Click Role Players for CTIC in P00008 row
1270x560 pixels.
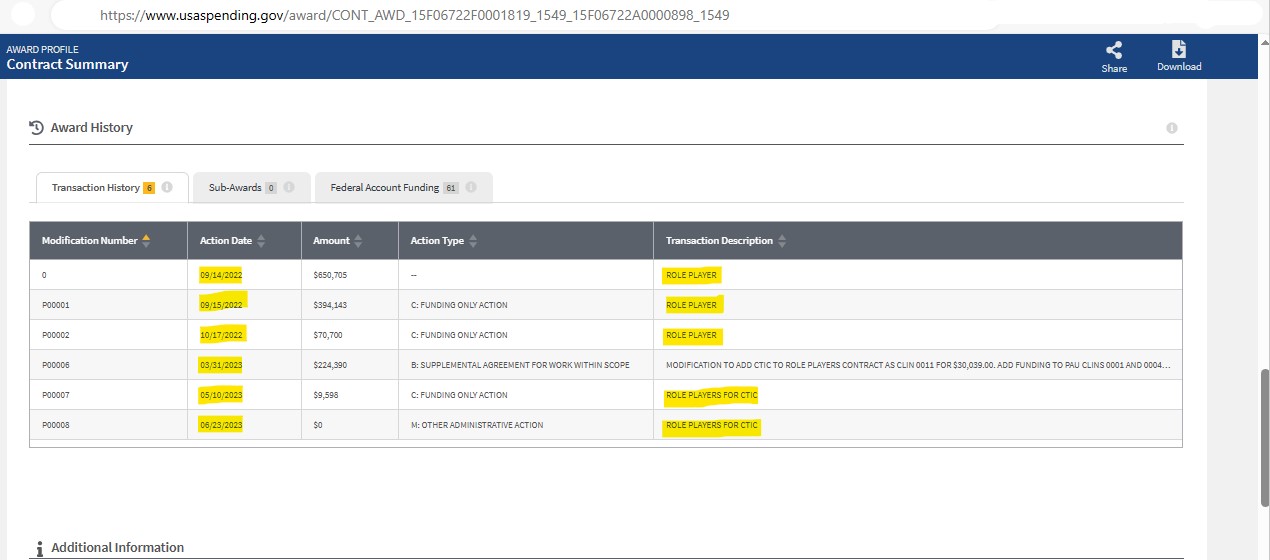(712, 425)
